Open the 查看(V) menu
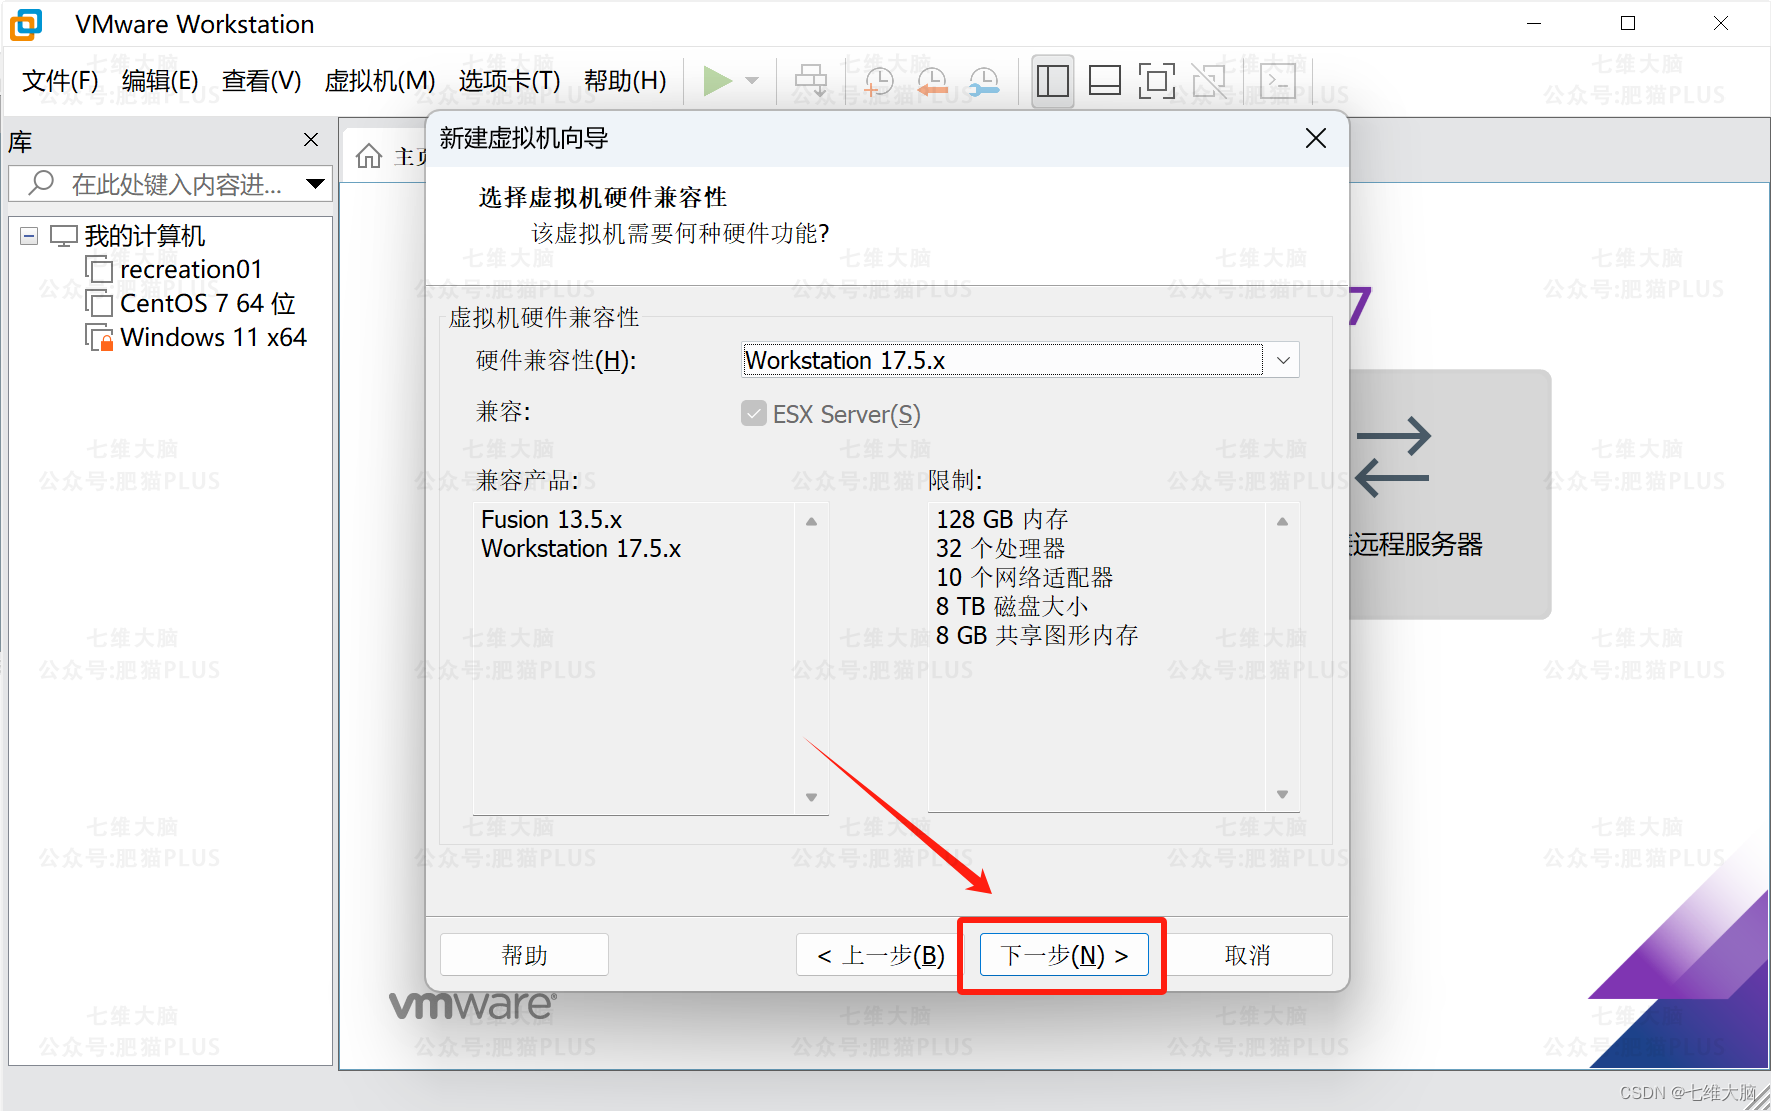This screenshot has width=1771, height=1111. coord(261,81)
